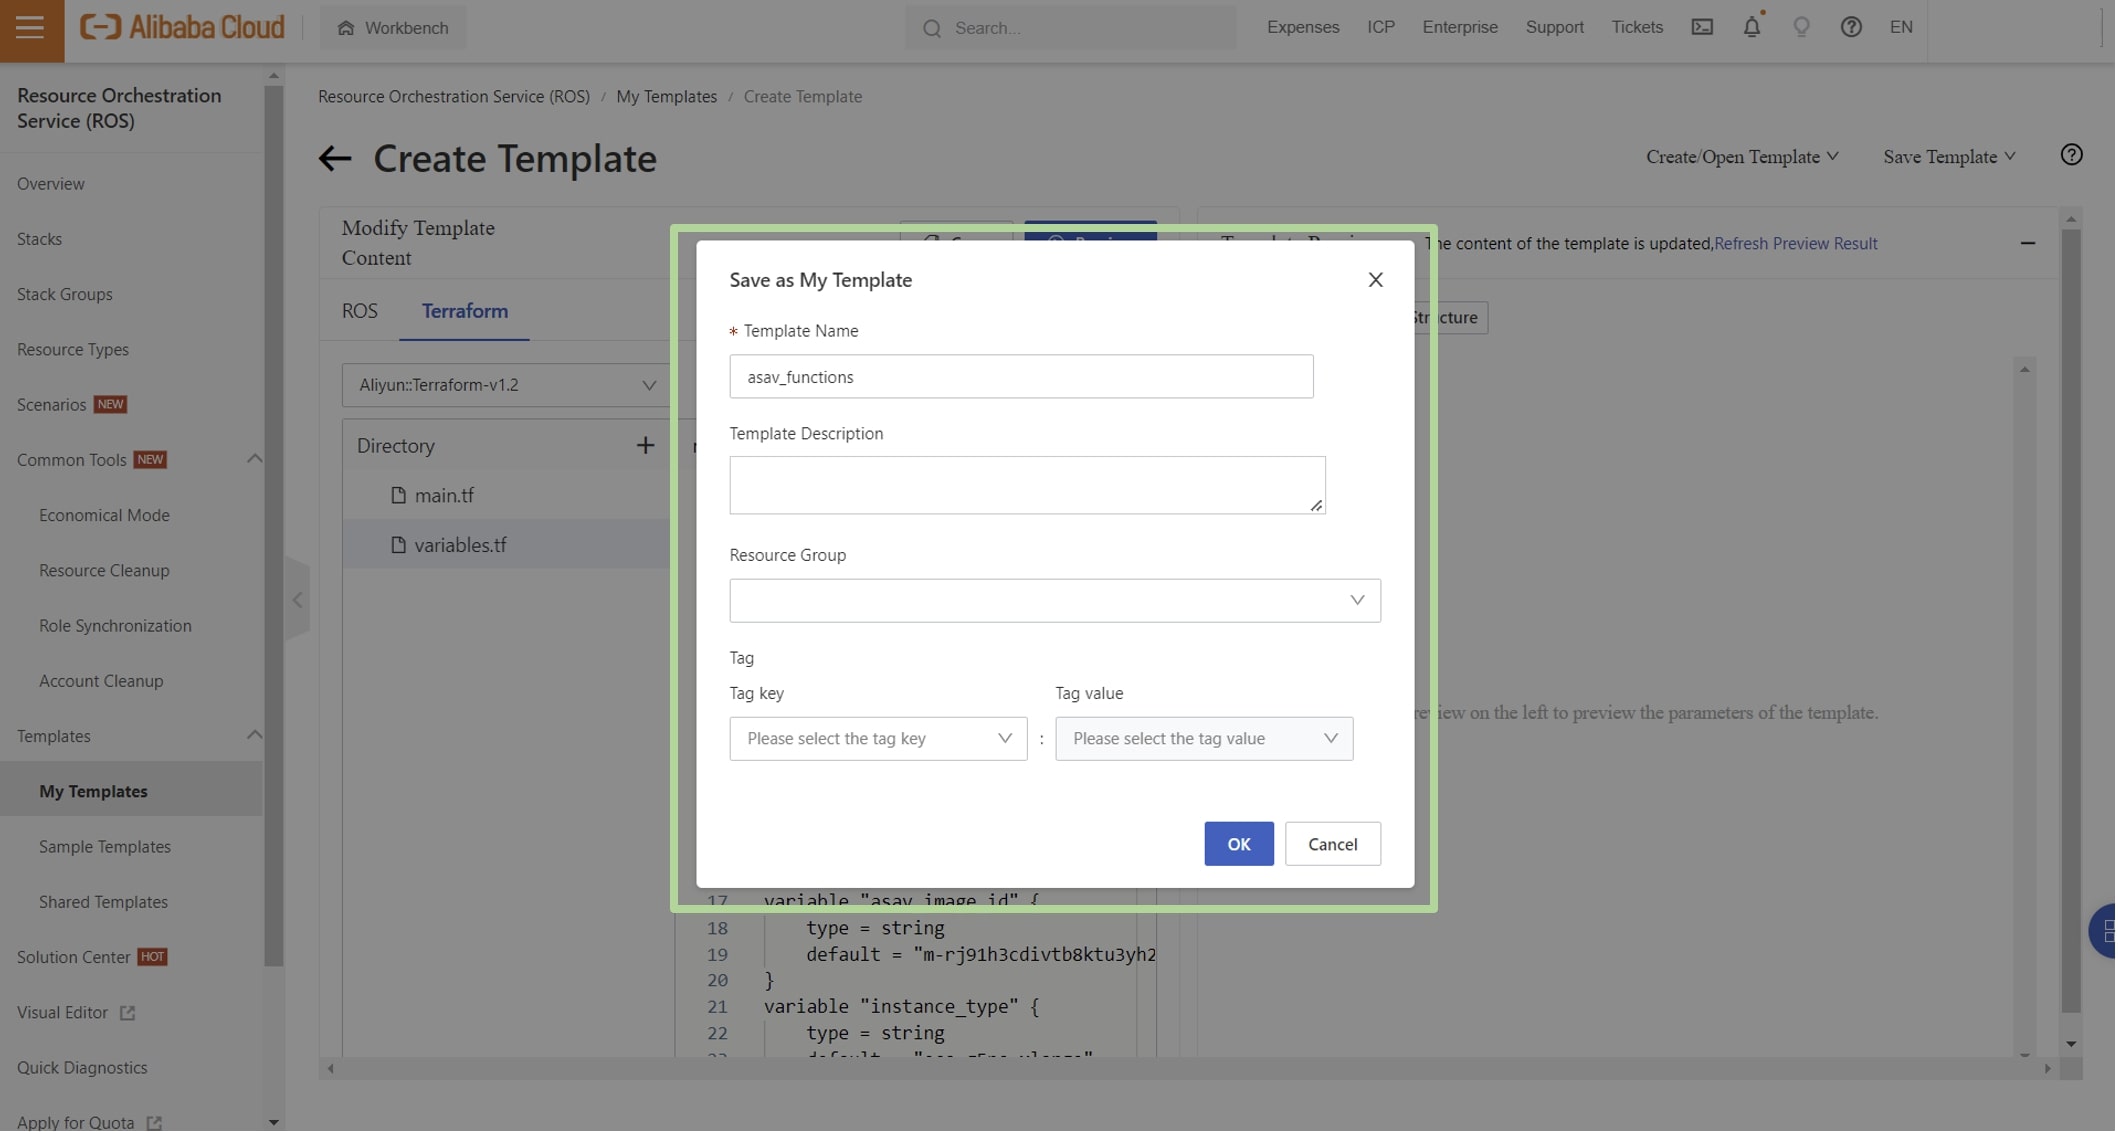Switch to the ROS tab
Viewport: 2118px width, 1132px height.
[x=358, y=311]
